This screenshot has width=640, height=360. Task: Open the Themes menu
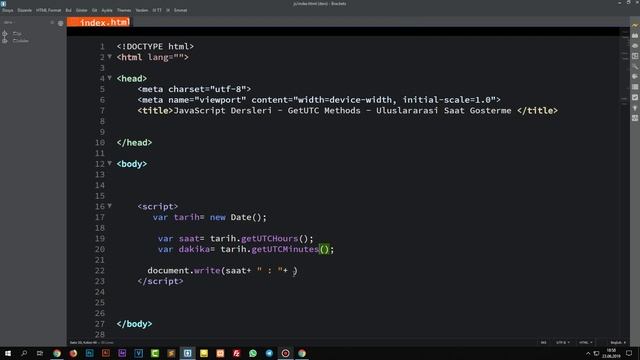click(x=124, y=10)
